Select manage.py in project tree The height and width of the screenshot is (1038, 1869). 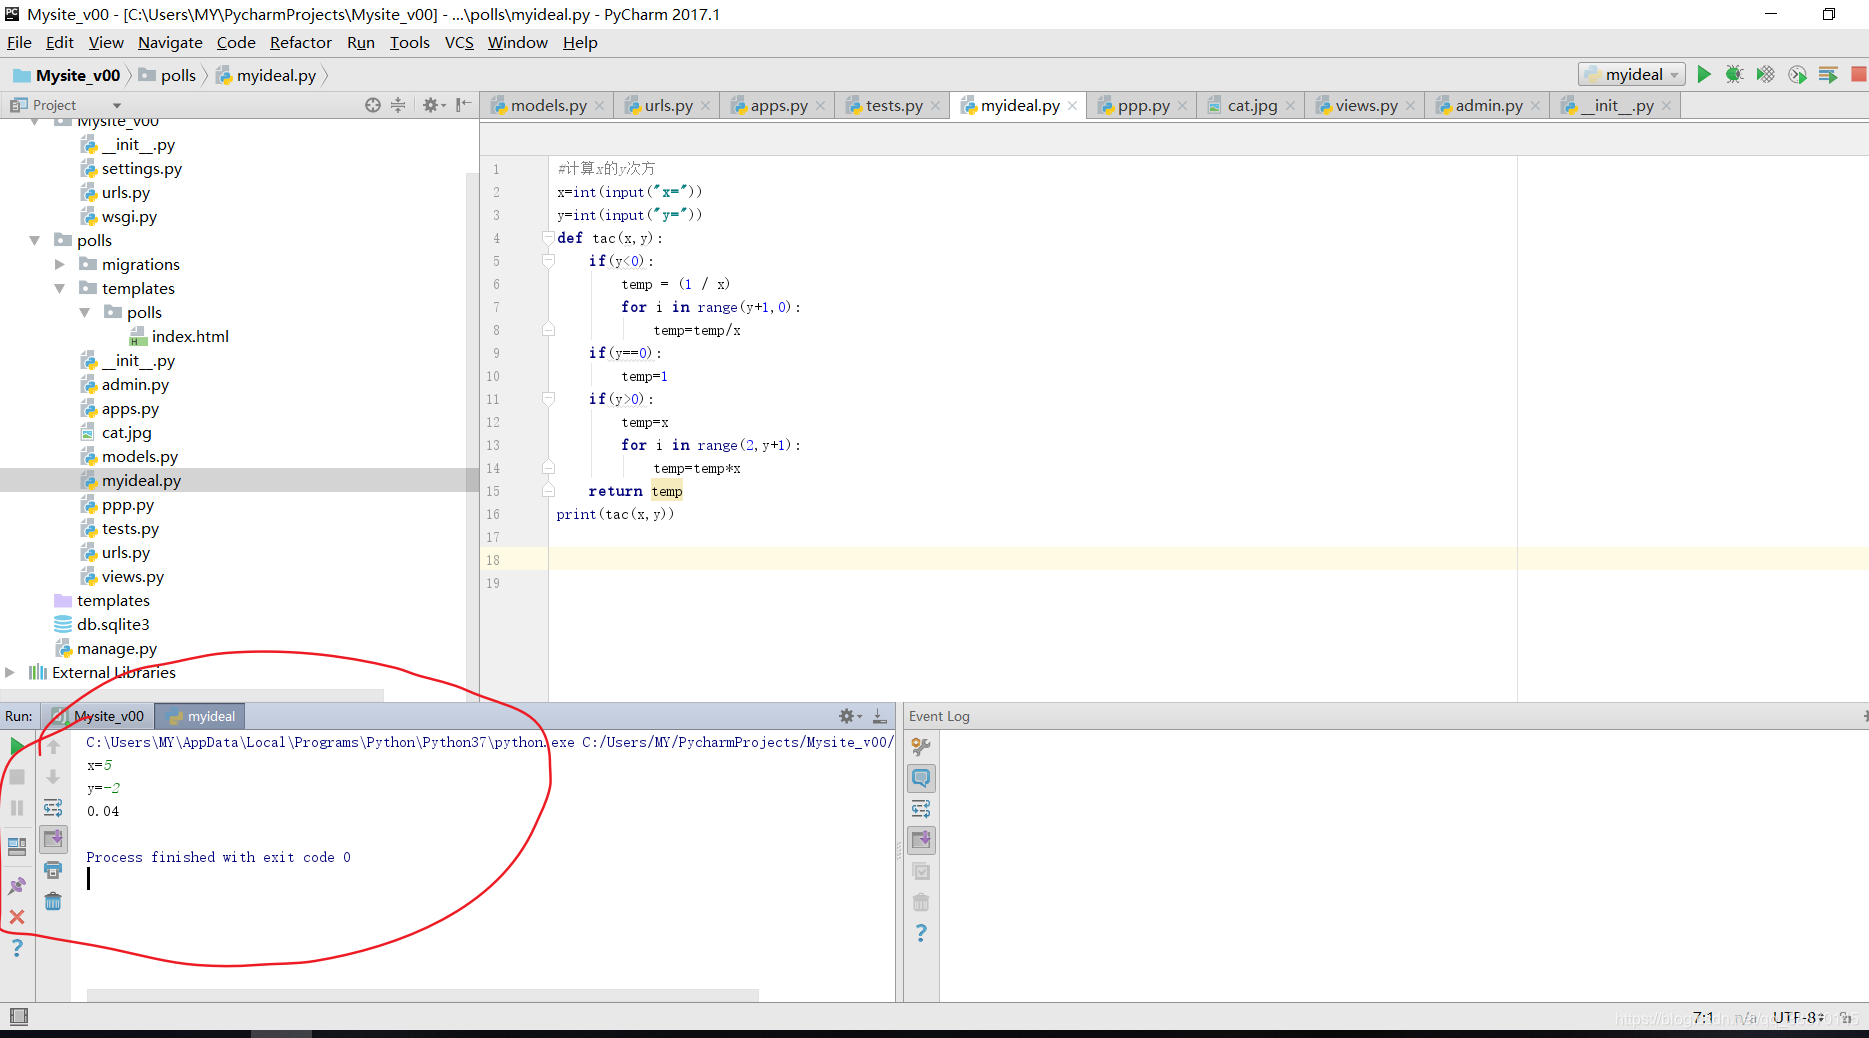[117, 648]
